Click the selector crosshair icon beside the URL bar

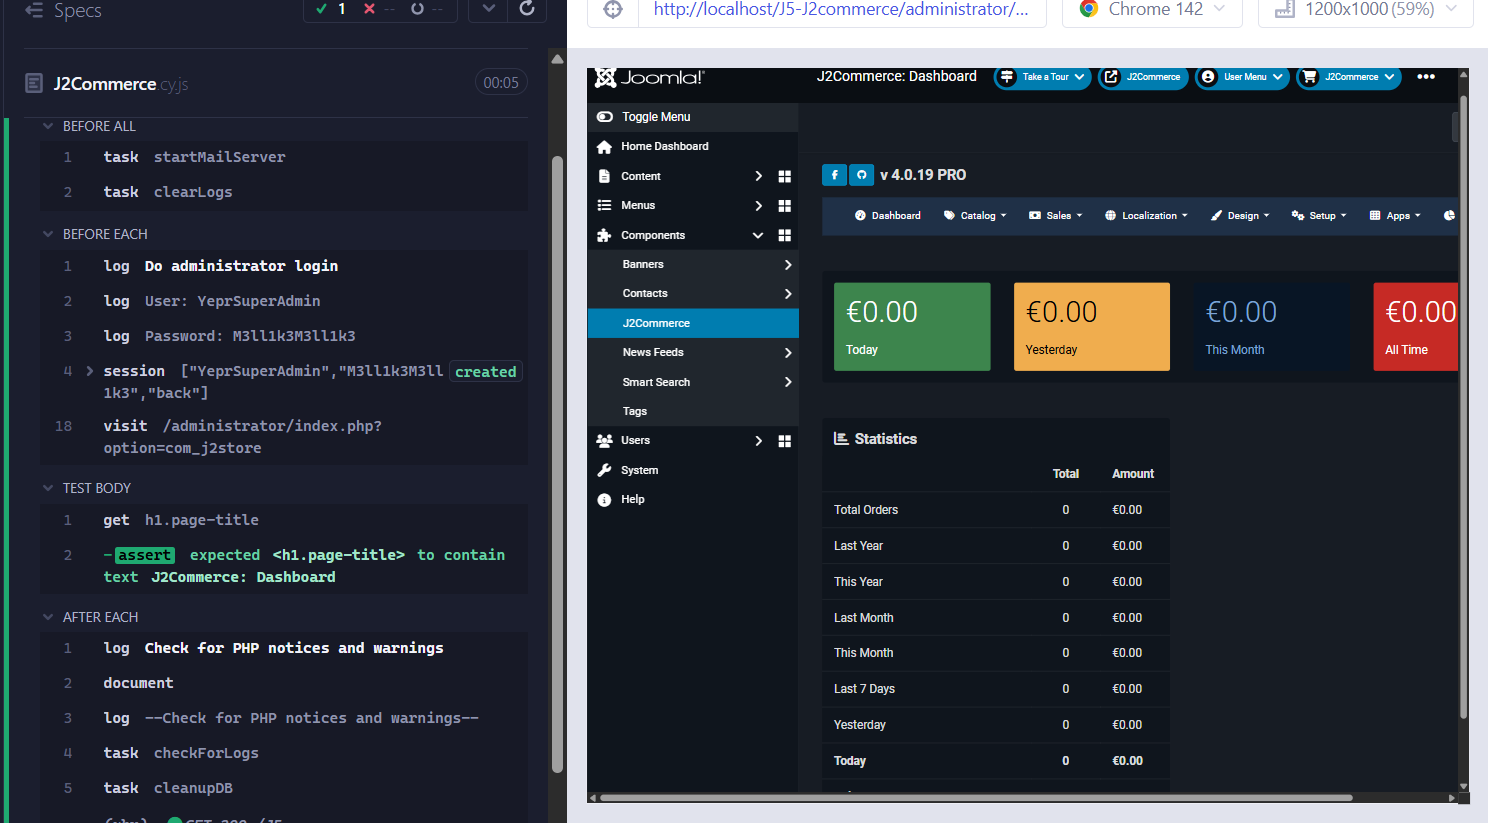coord(613,8)
